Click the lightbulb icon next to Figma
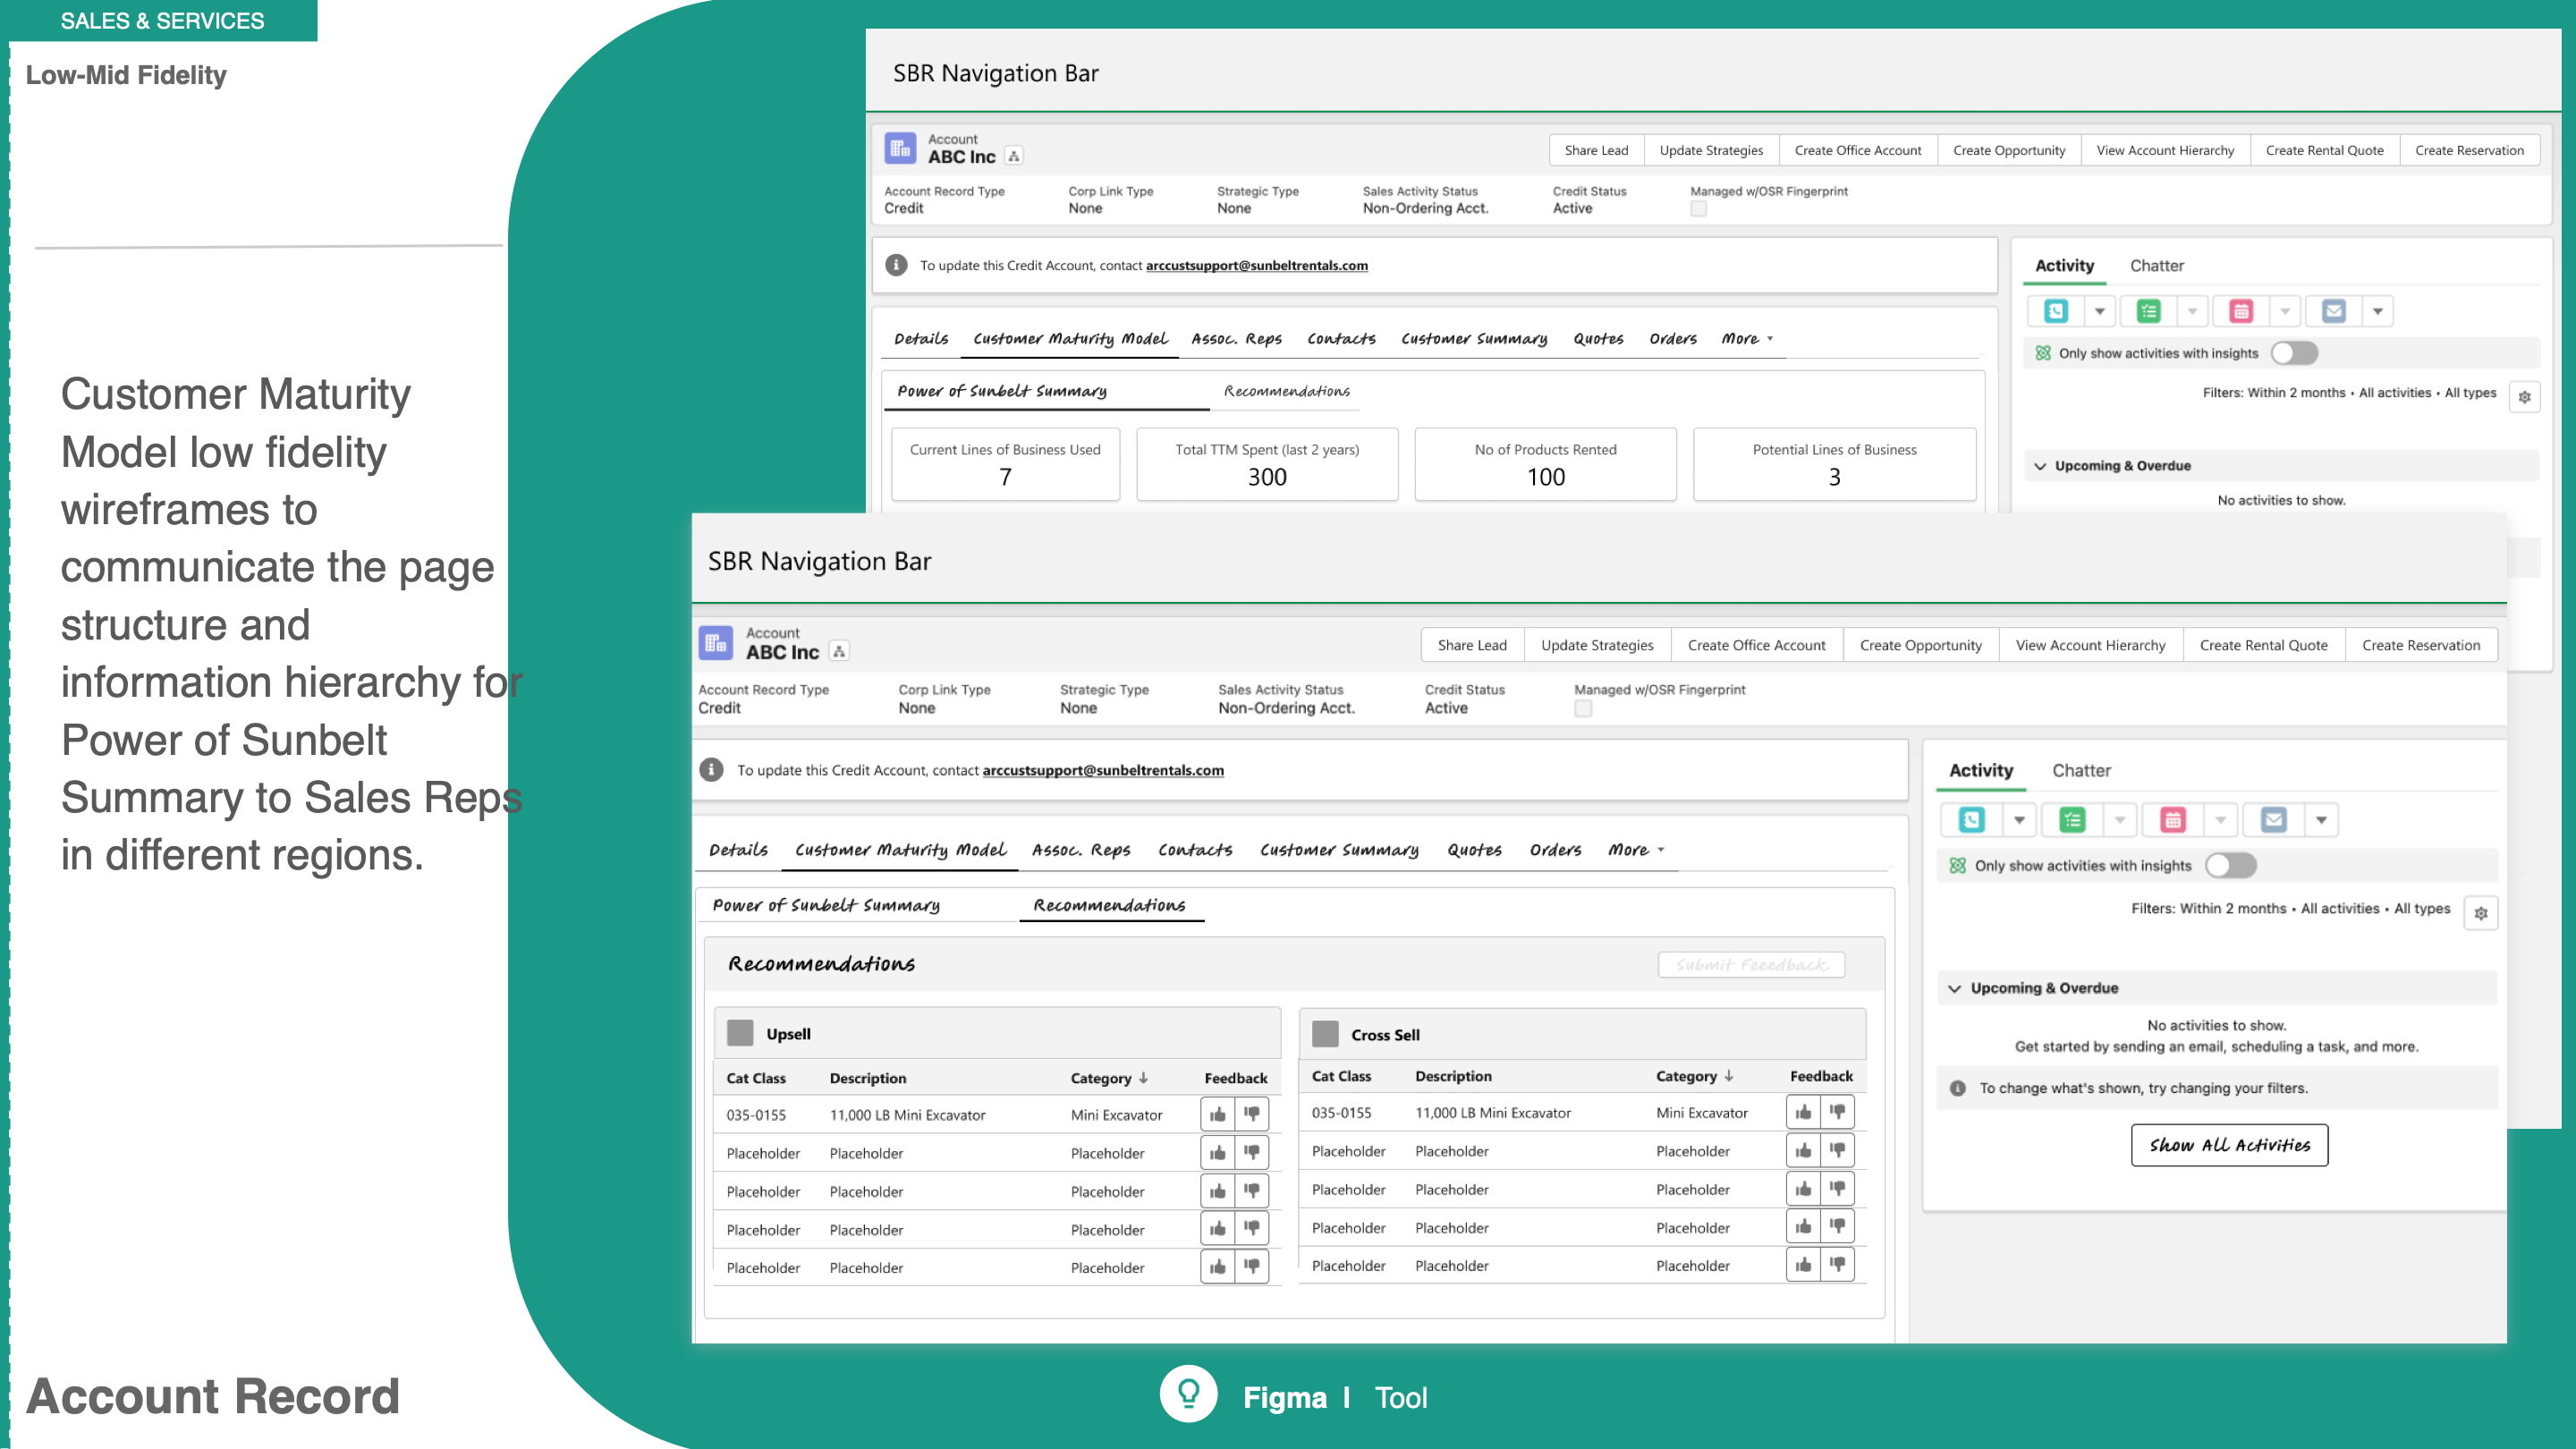The image size is (2576, 1449). (x=1188, y=1394)
